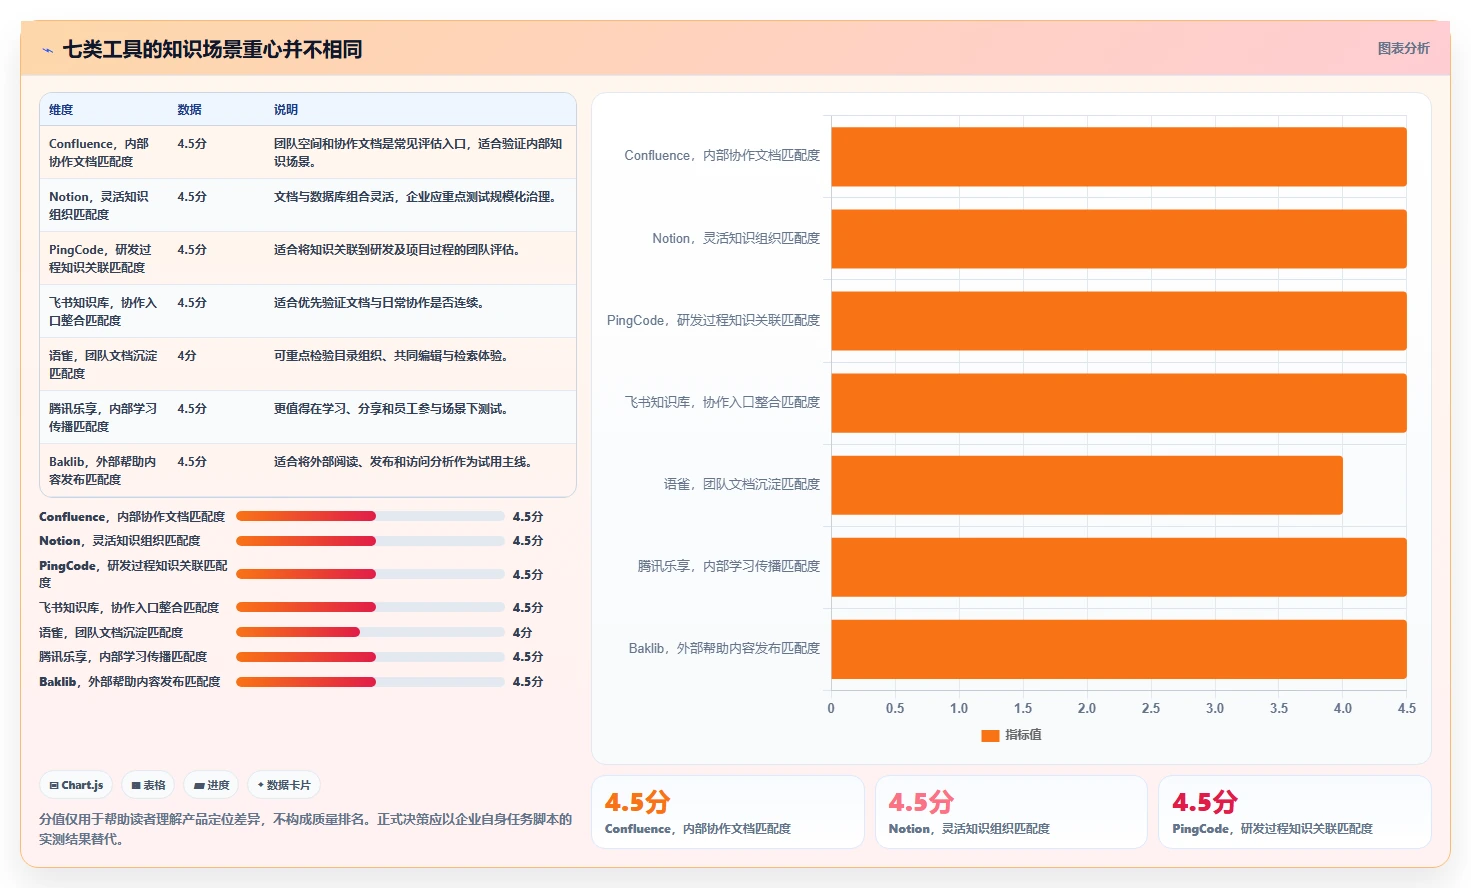Click table cell '腾讯乐享，内部学习传播匹配度'

click(x=104, y=418)
